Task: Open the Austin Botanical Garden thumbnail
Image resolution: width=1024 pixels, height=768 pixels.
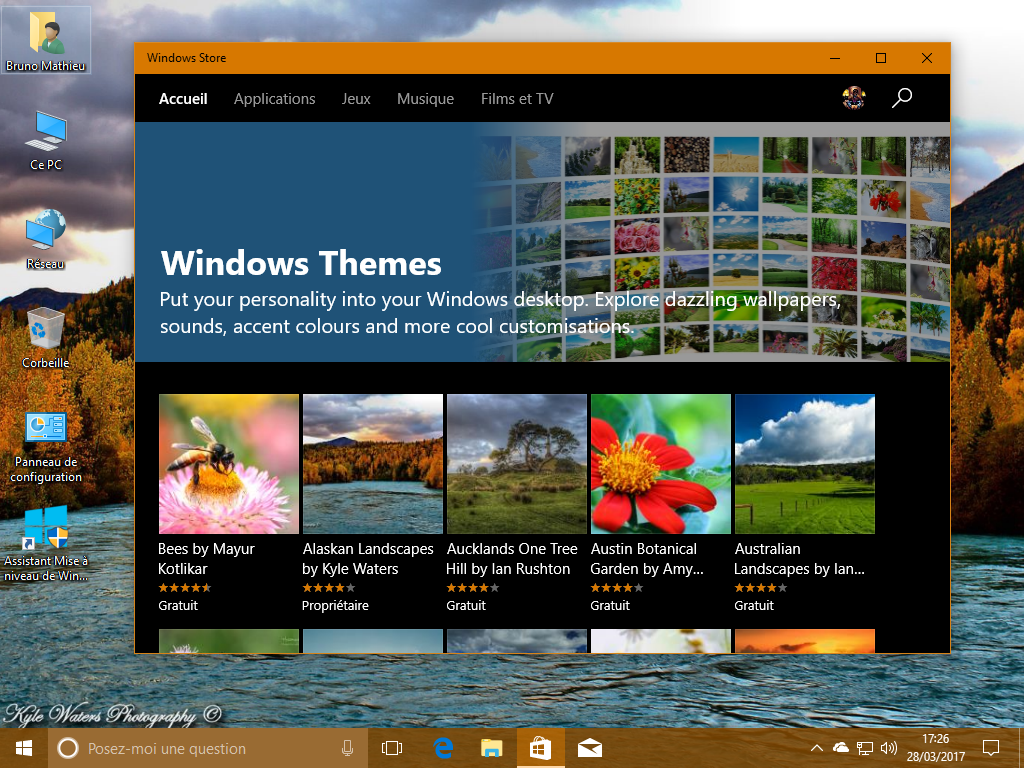Action: point(661,464)
